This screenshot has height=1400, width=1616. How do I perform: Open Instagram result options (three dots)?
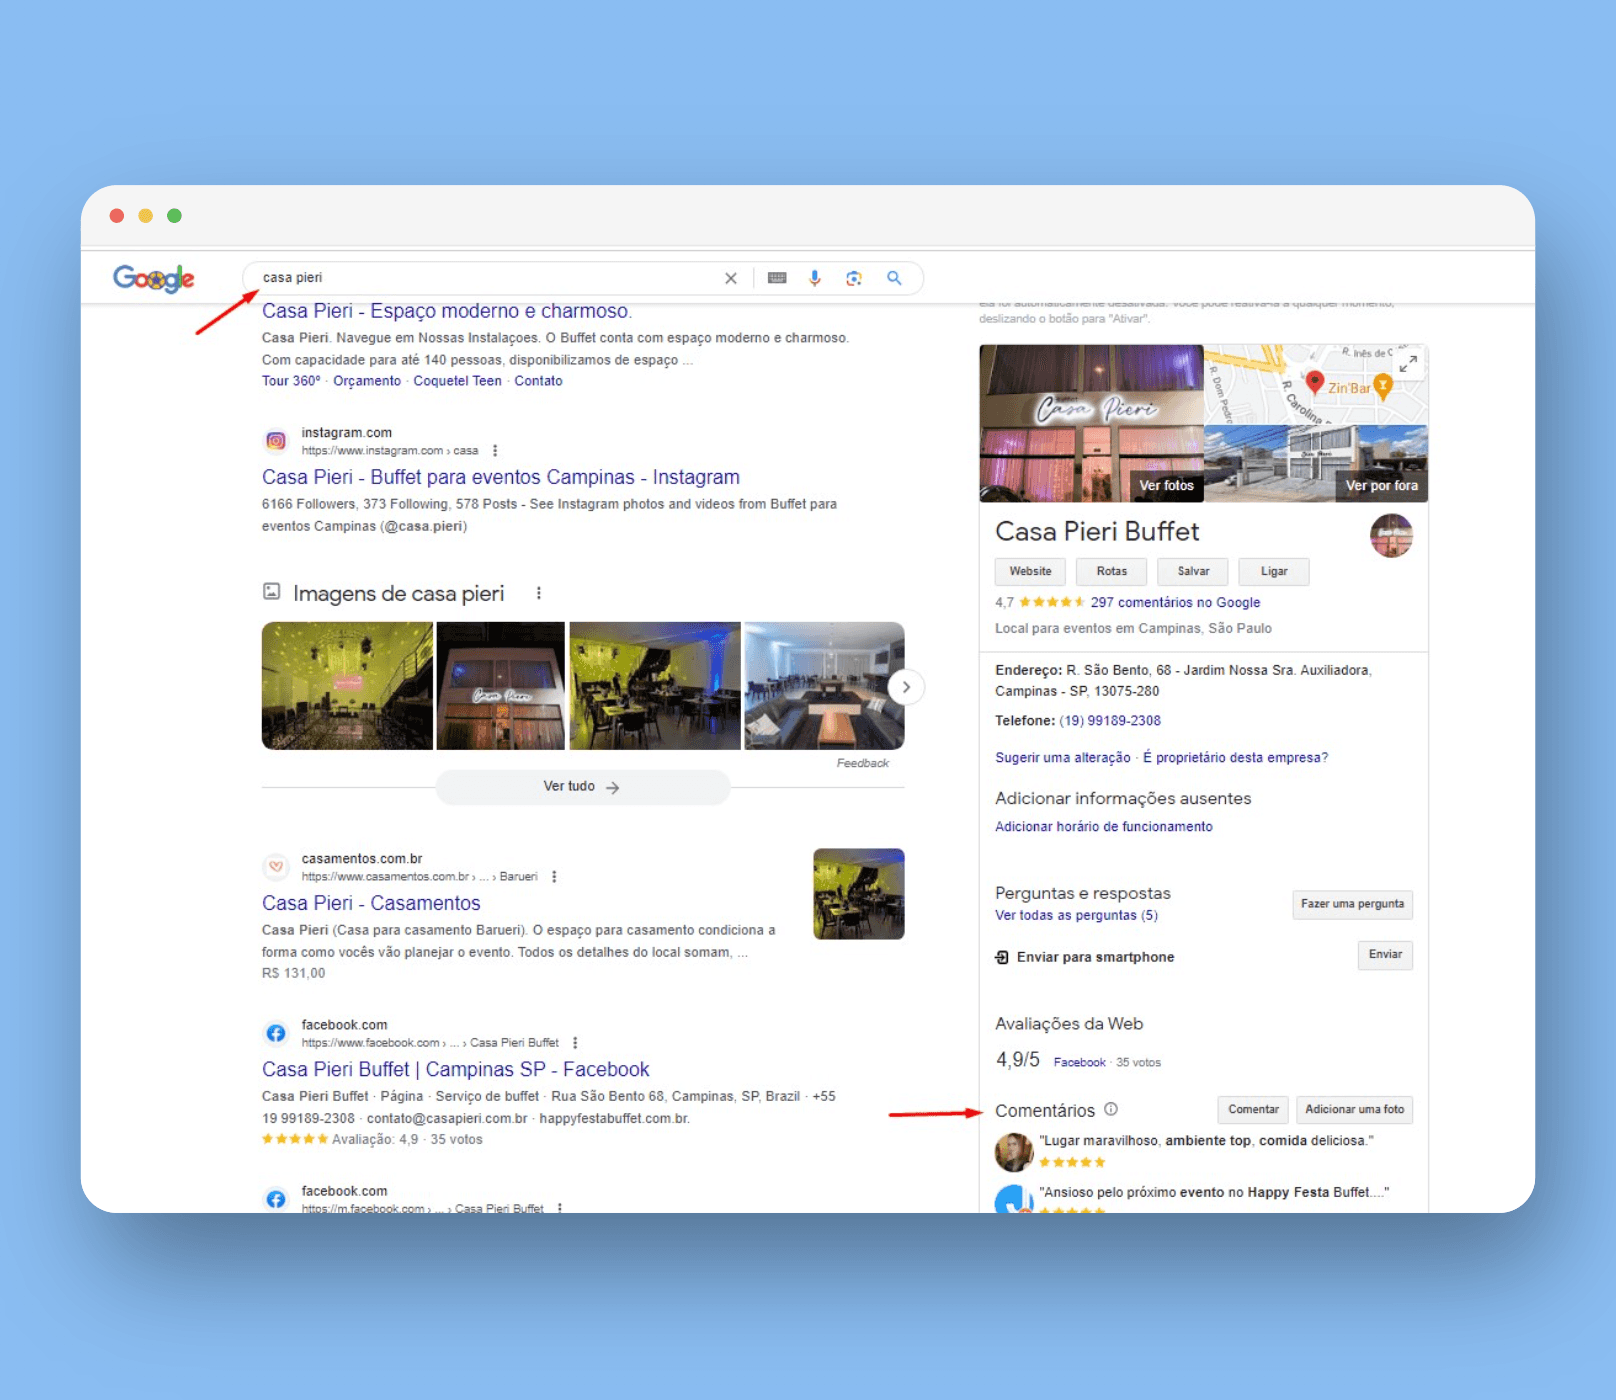pos(495,451)
